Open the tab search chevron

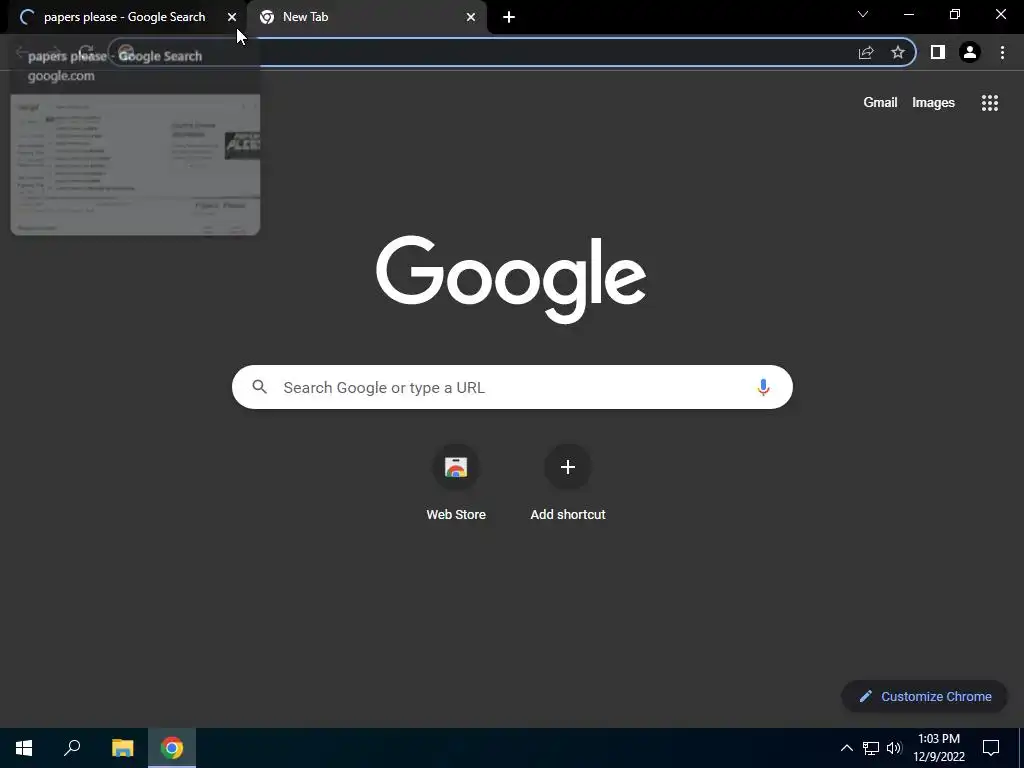click(x=863, y=14)
